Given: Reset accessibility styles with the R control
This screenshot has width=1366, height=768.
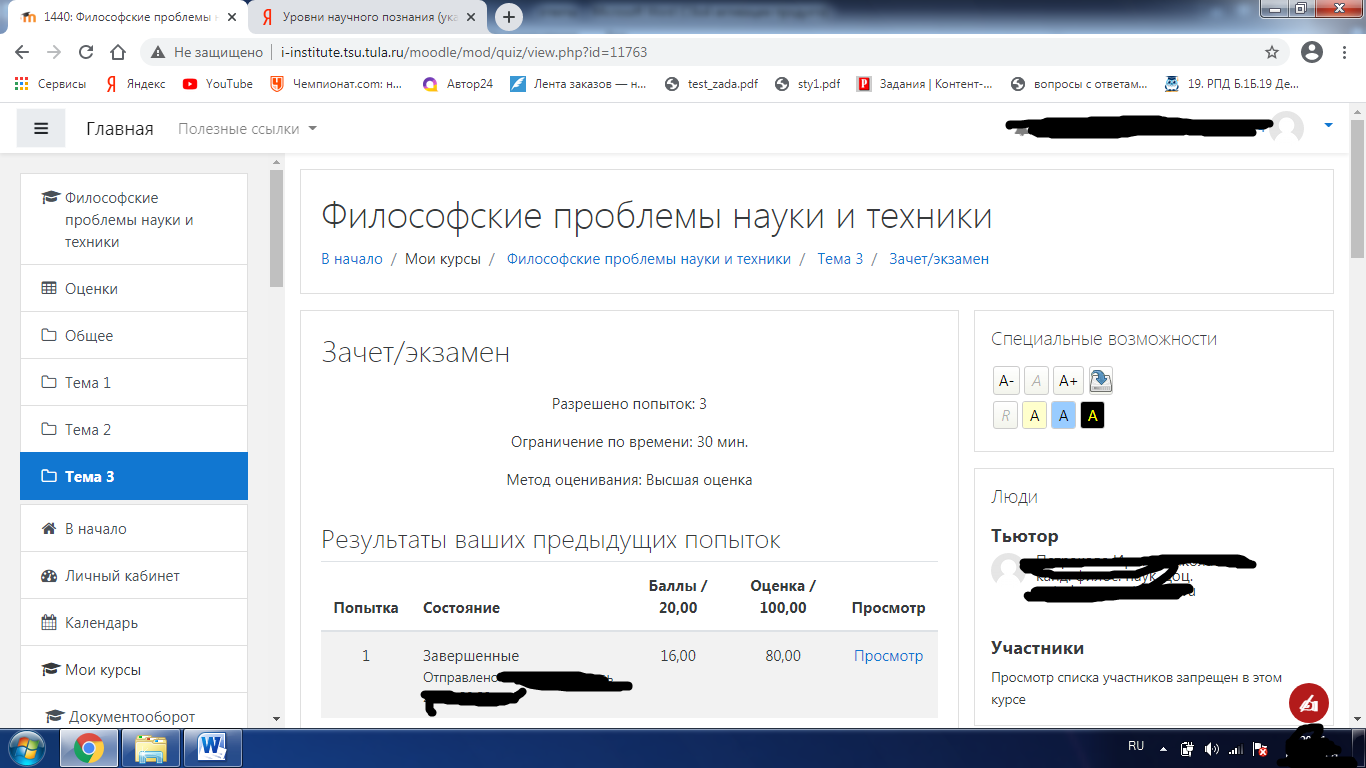Looking at the screenshot, I should point(1005,414).
